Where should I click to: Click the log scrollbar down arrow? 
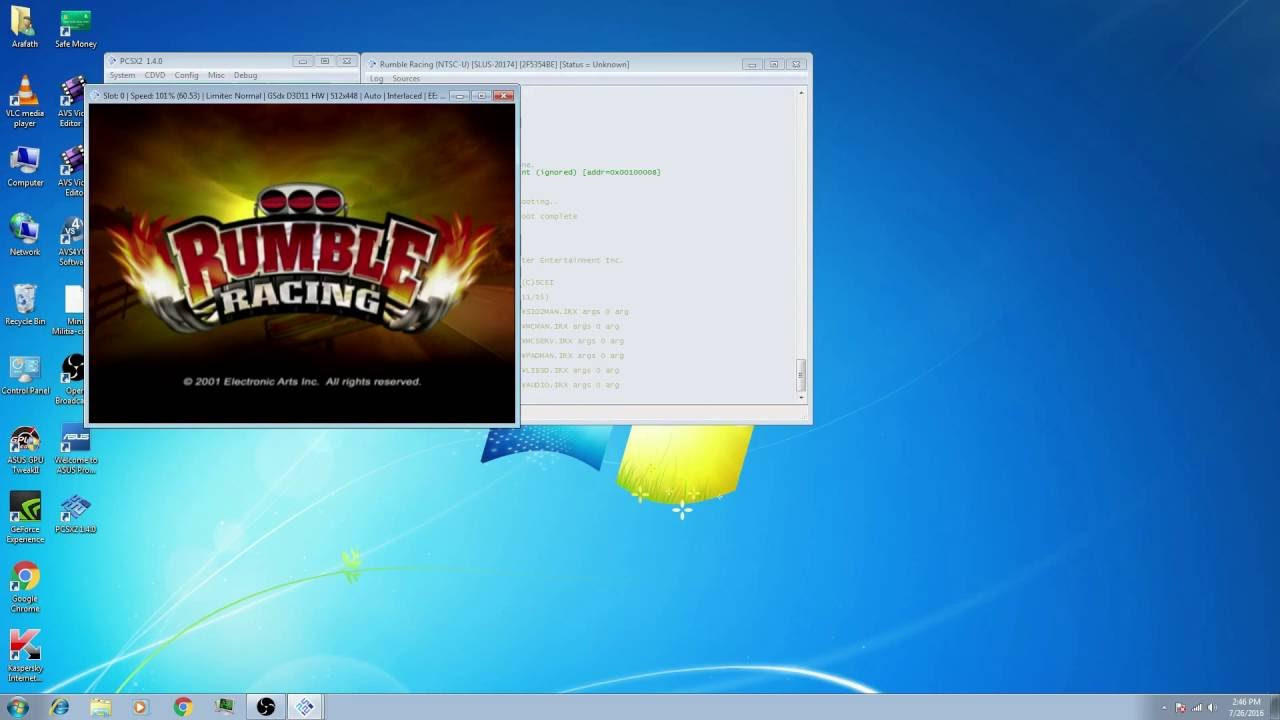pos(801,398)
